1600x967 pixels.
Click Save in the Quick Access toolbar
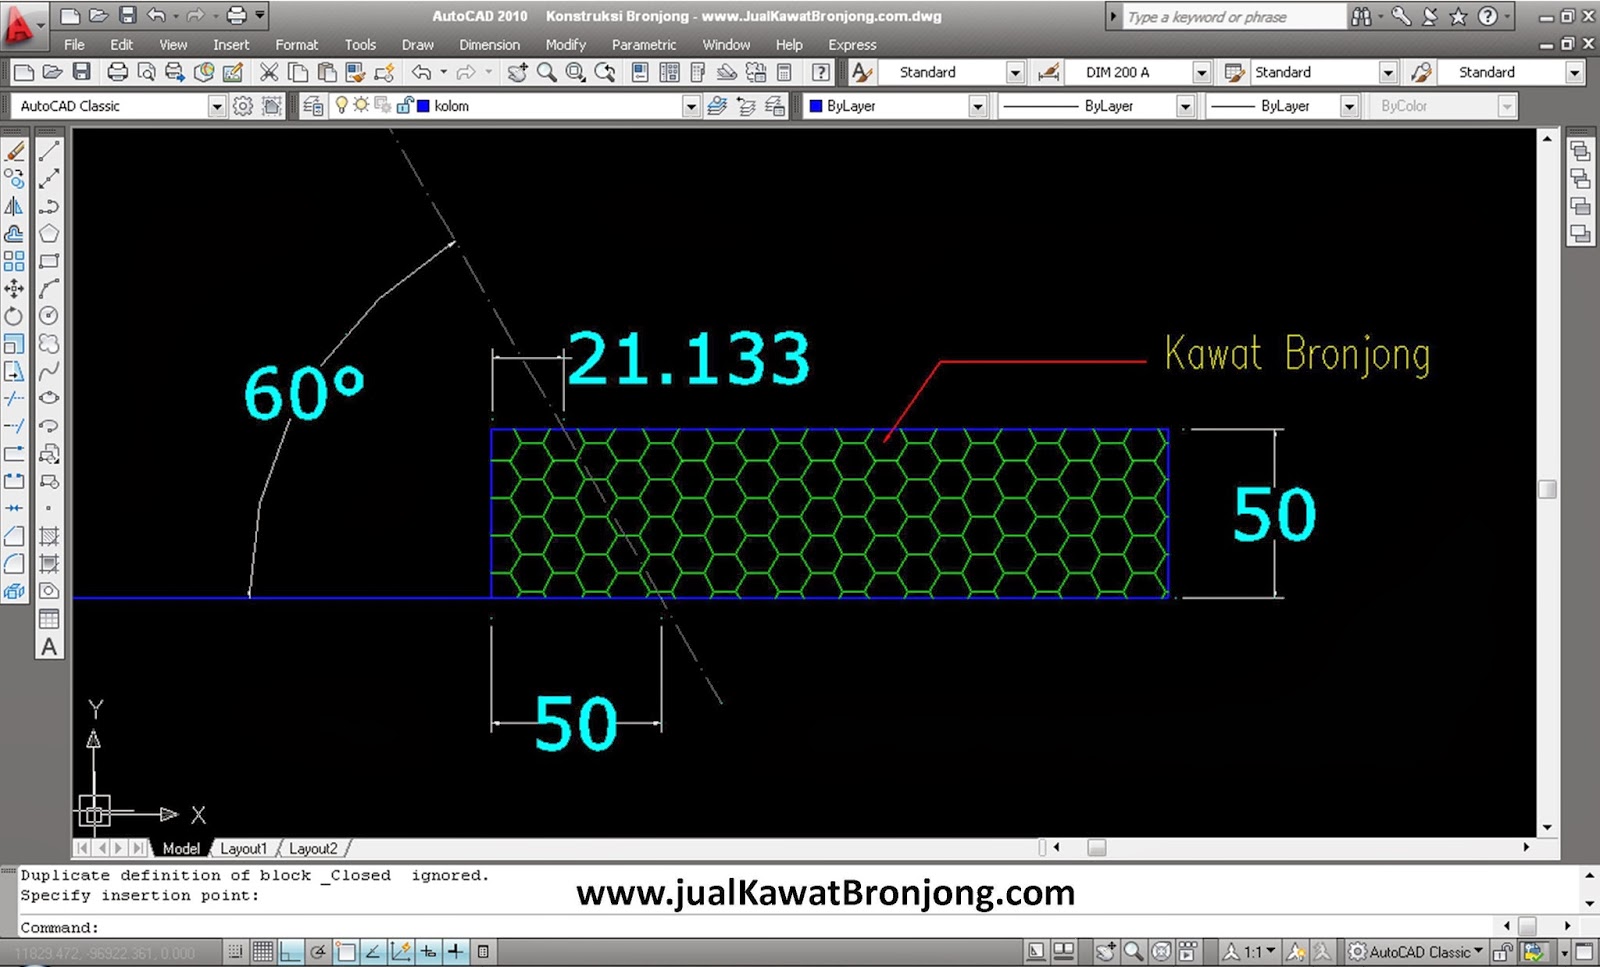pos(127,15)
